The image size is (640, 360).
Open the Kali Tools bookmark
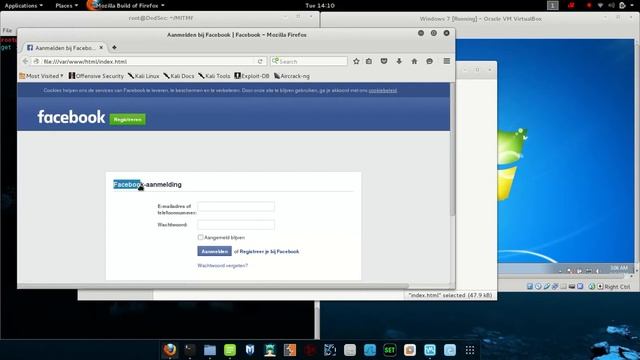point(214,76)
